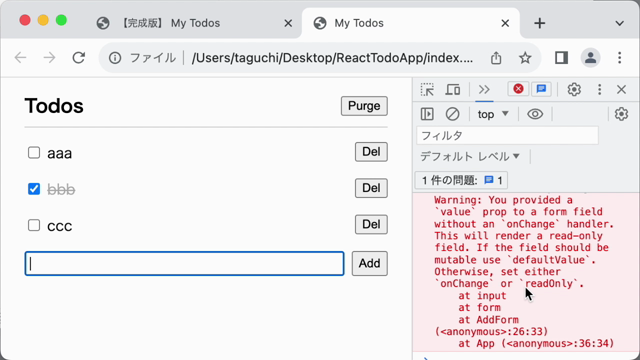This screenshot has height=360, width=640.
Task: Clear the console
Action: pyautogui.click(x=452, y=114)
